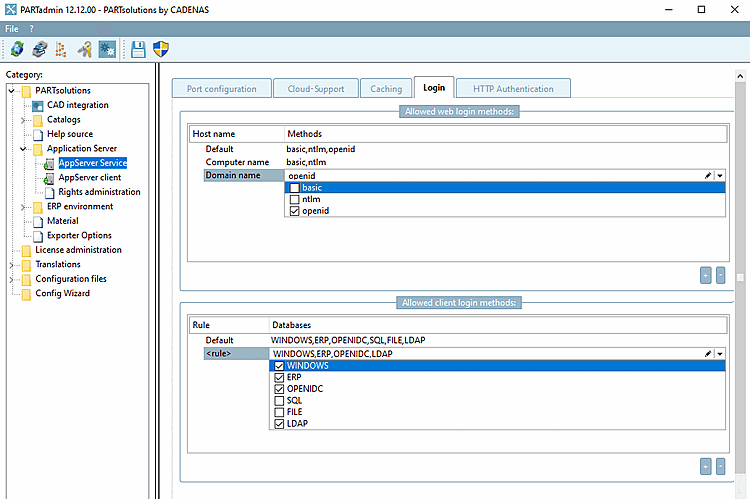Viewport: 750px width, 499px height.
Task: Click the globe with green arrows update icon
Action: pos(17,49)
